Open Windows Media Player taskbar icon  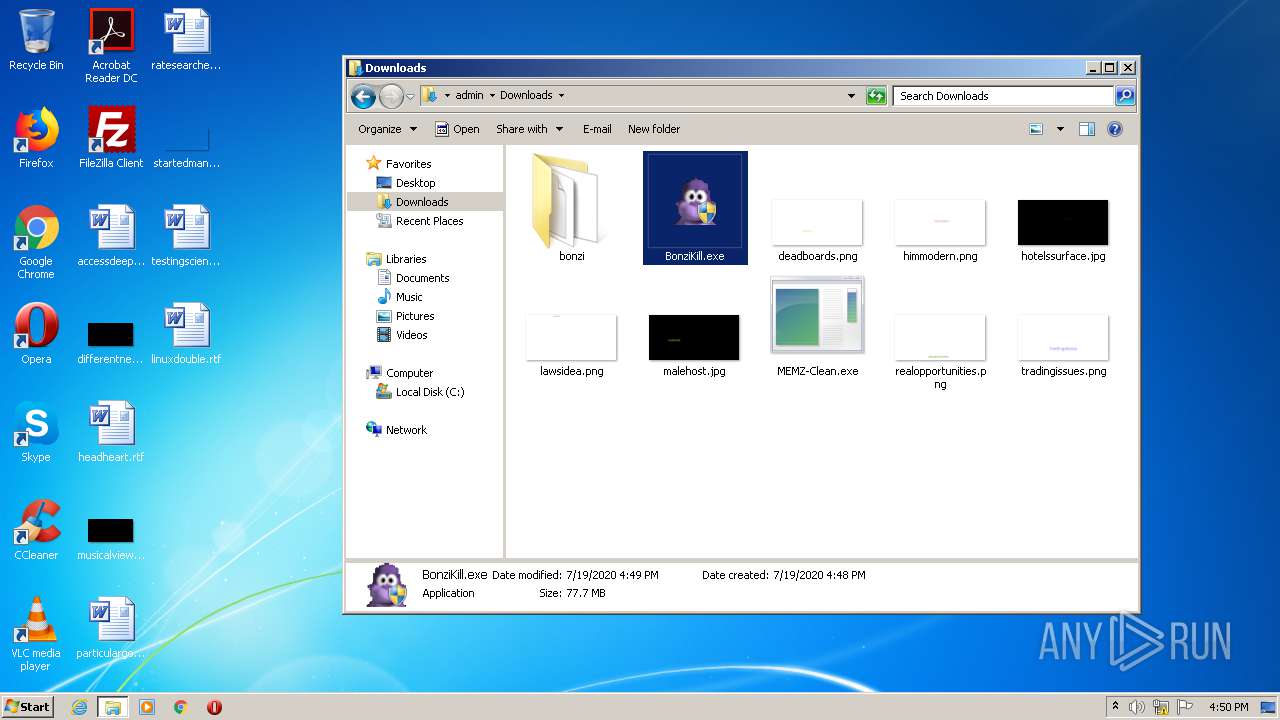pyautogui.click(x=147, y=707)
